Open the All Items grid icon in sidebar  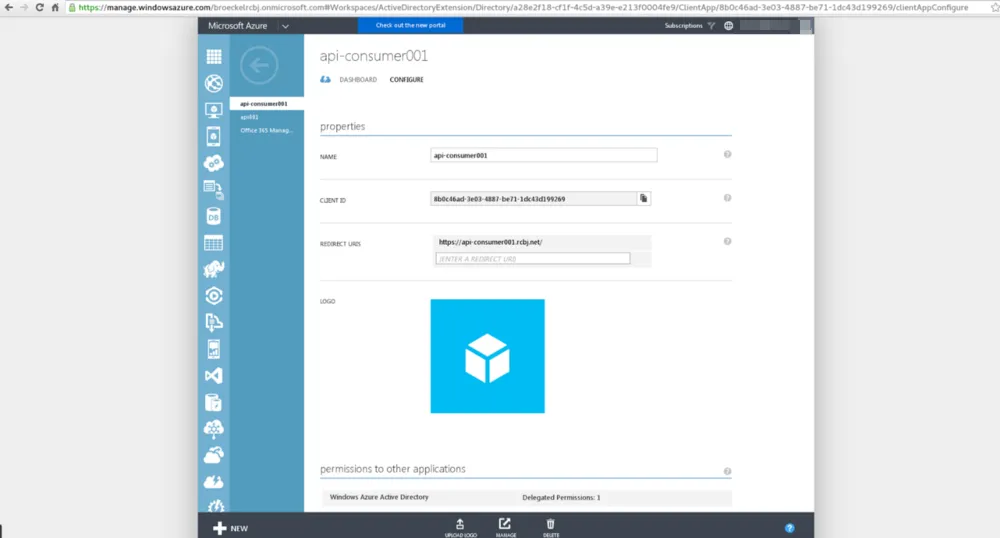pyautogui.click(x=214, y=57)
